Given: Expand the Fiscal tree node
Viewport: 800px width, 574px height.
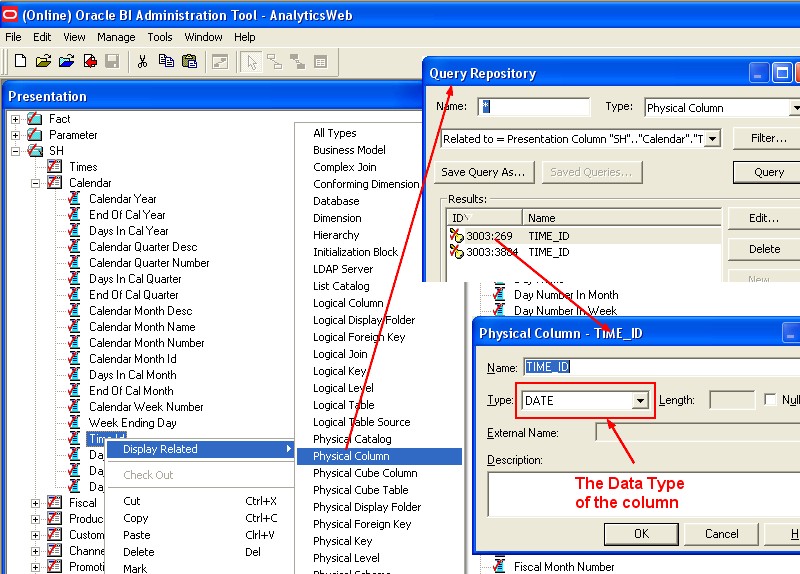Looking at the screenshot, I should coord(35,503).
